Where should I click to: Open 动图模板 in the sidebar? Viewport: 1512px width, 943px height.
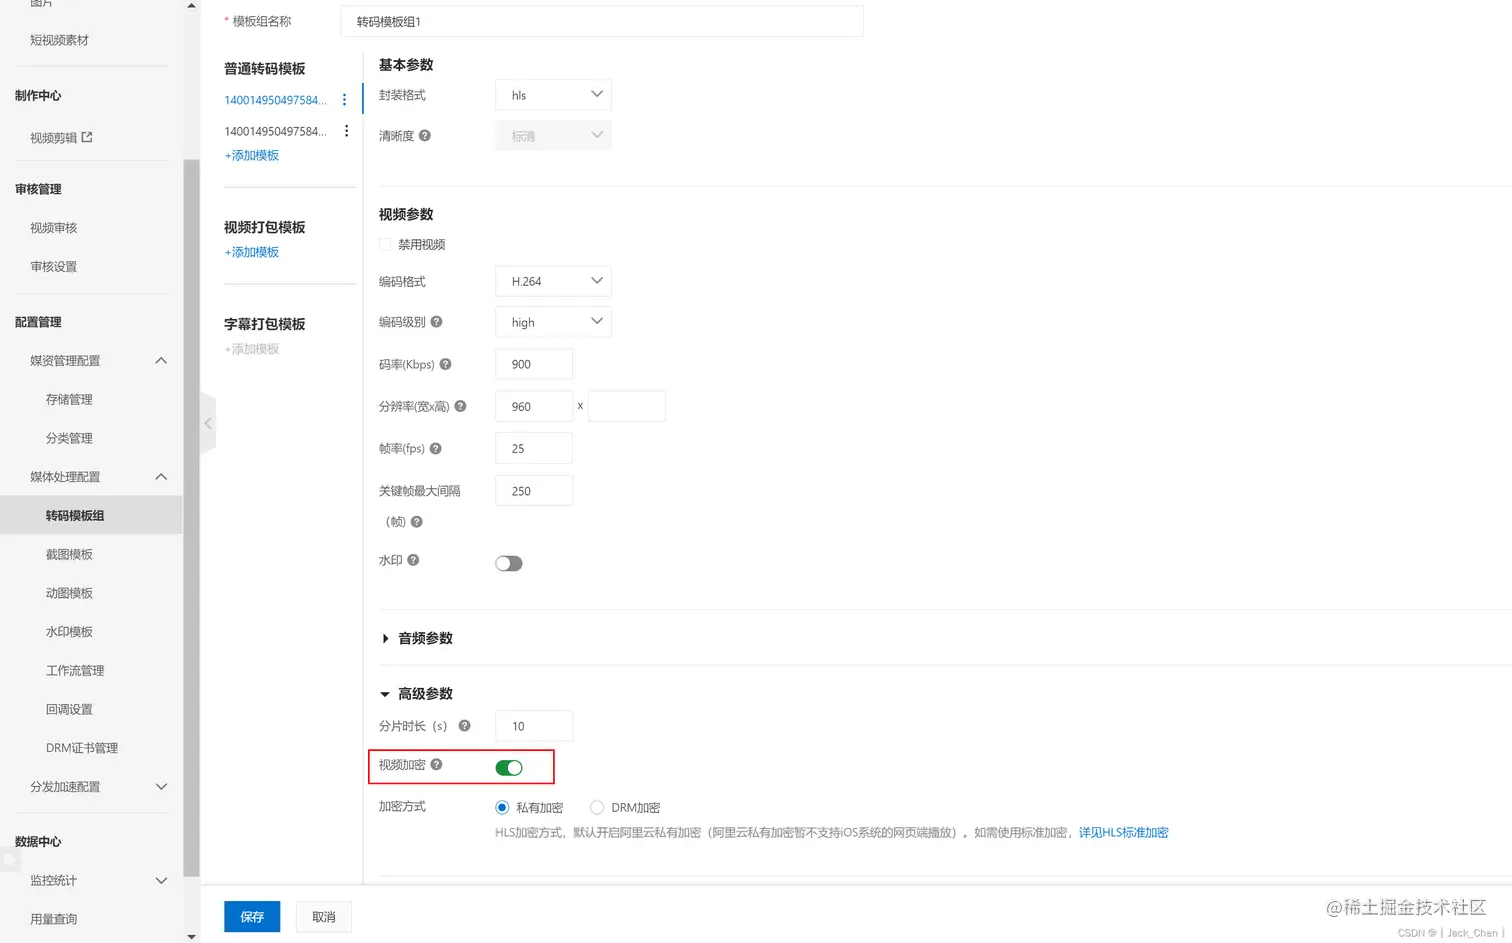69,594
